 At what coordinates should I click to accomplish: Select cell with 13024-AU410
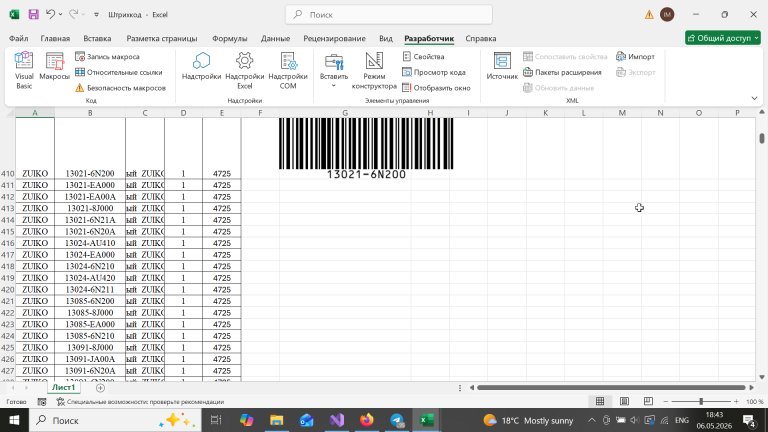90,243
